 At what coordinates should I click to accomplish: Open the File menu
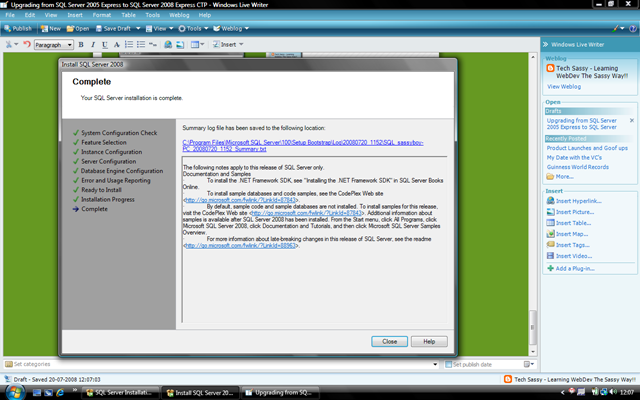tap(10, 15)
